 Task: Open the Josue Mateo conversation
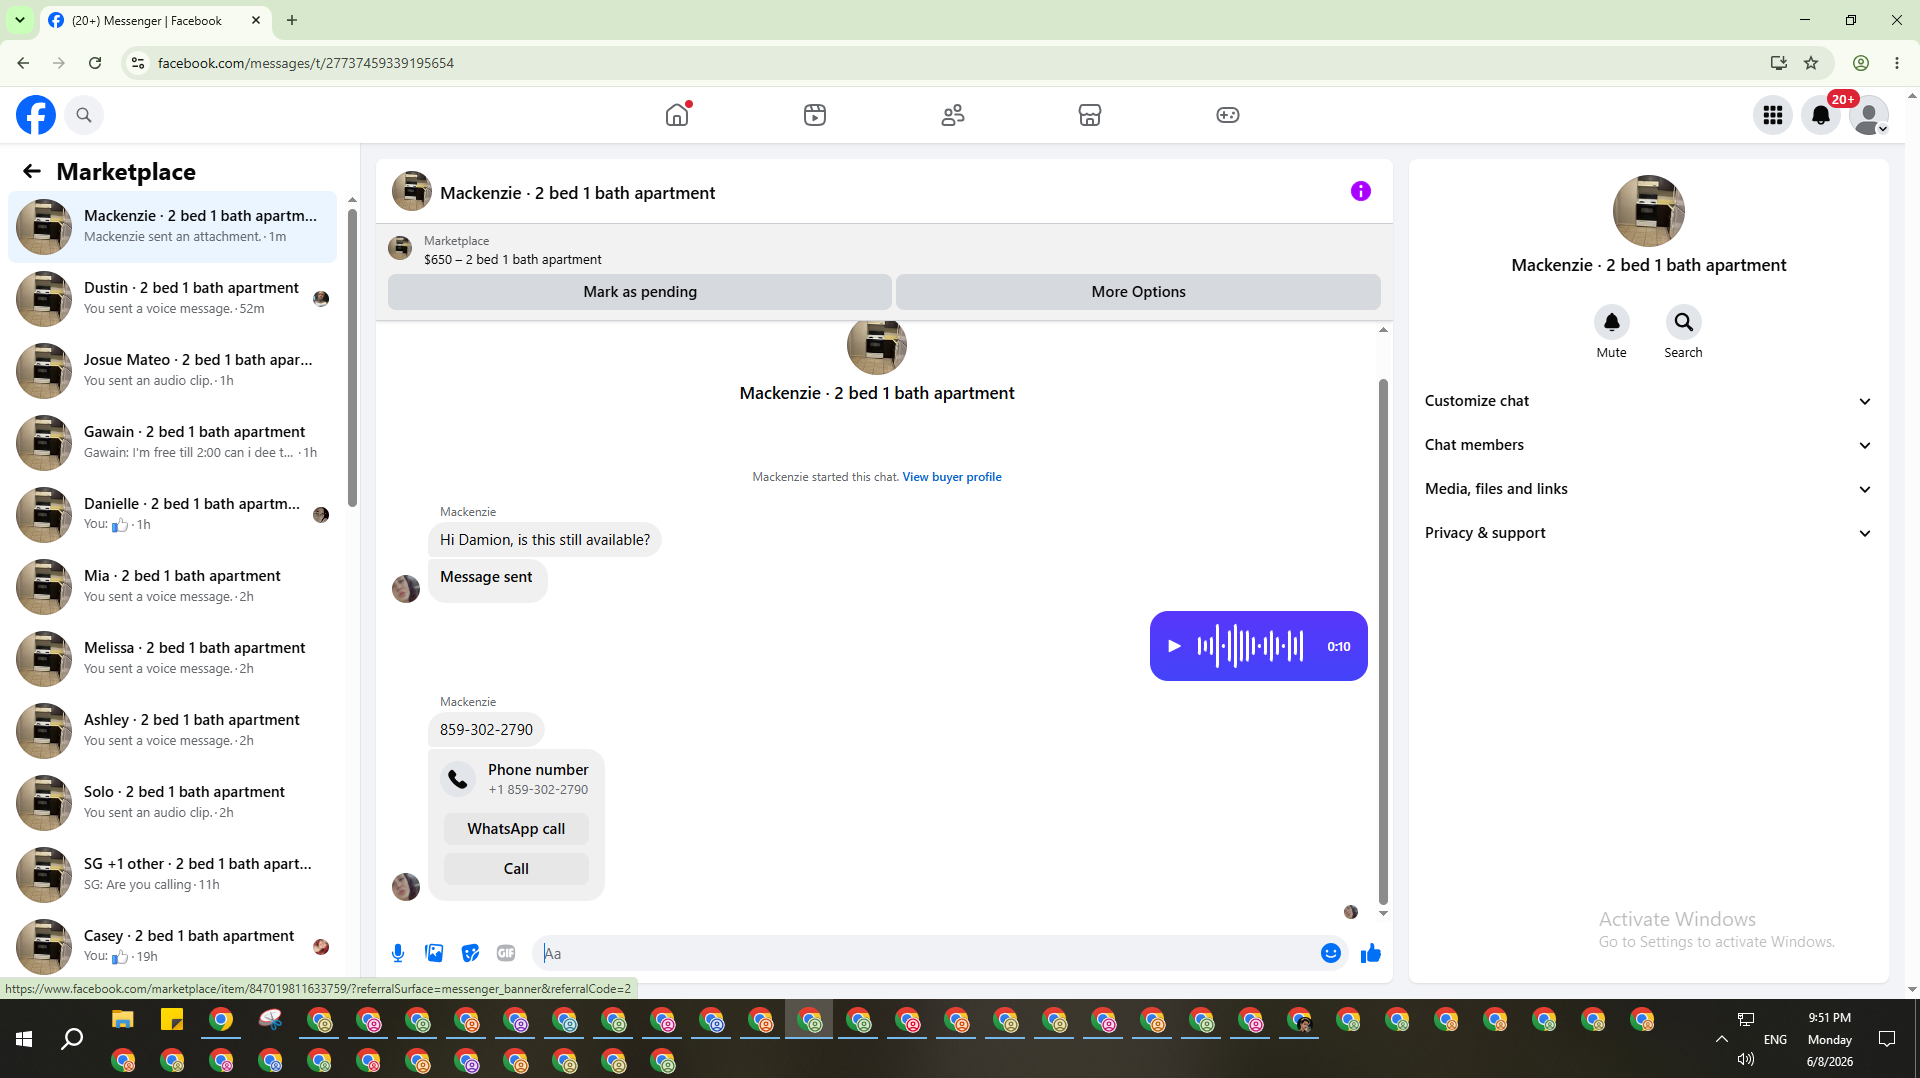(173, 370)
